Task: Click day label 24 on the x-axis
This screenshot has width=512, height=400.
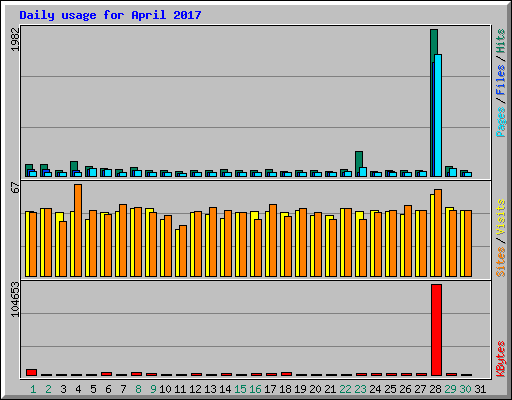Action: coord(375,389)
